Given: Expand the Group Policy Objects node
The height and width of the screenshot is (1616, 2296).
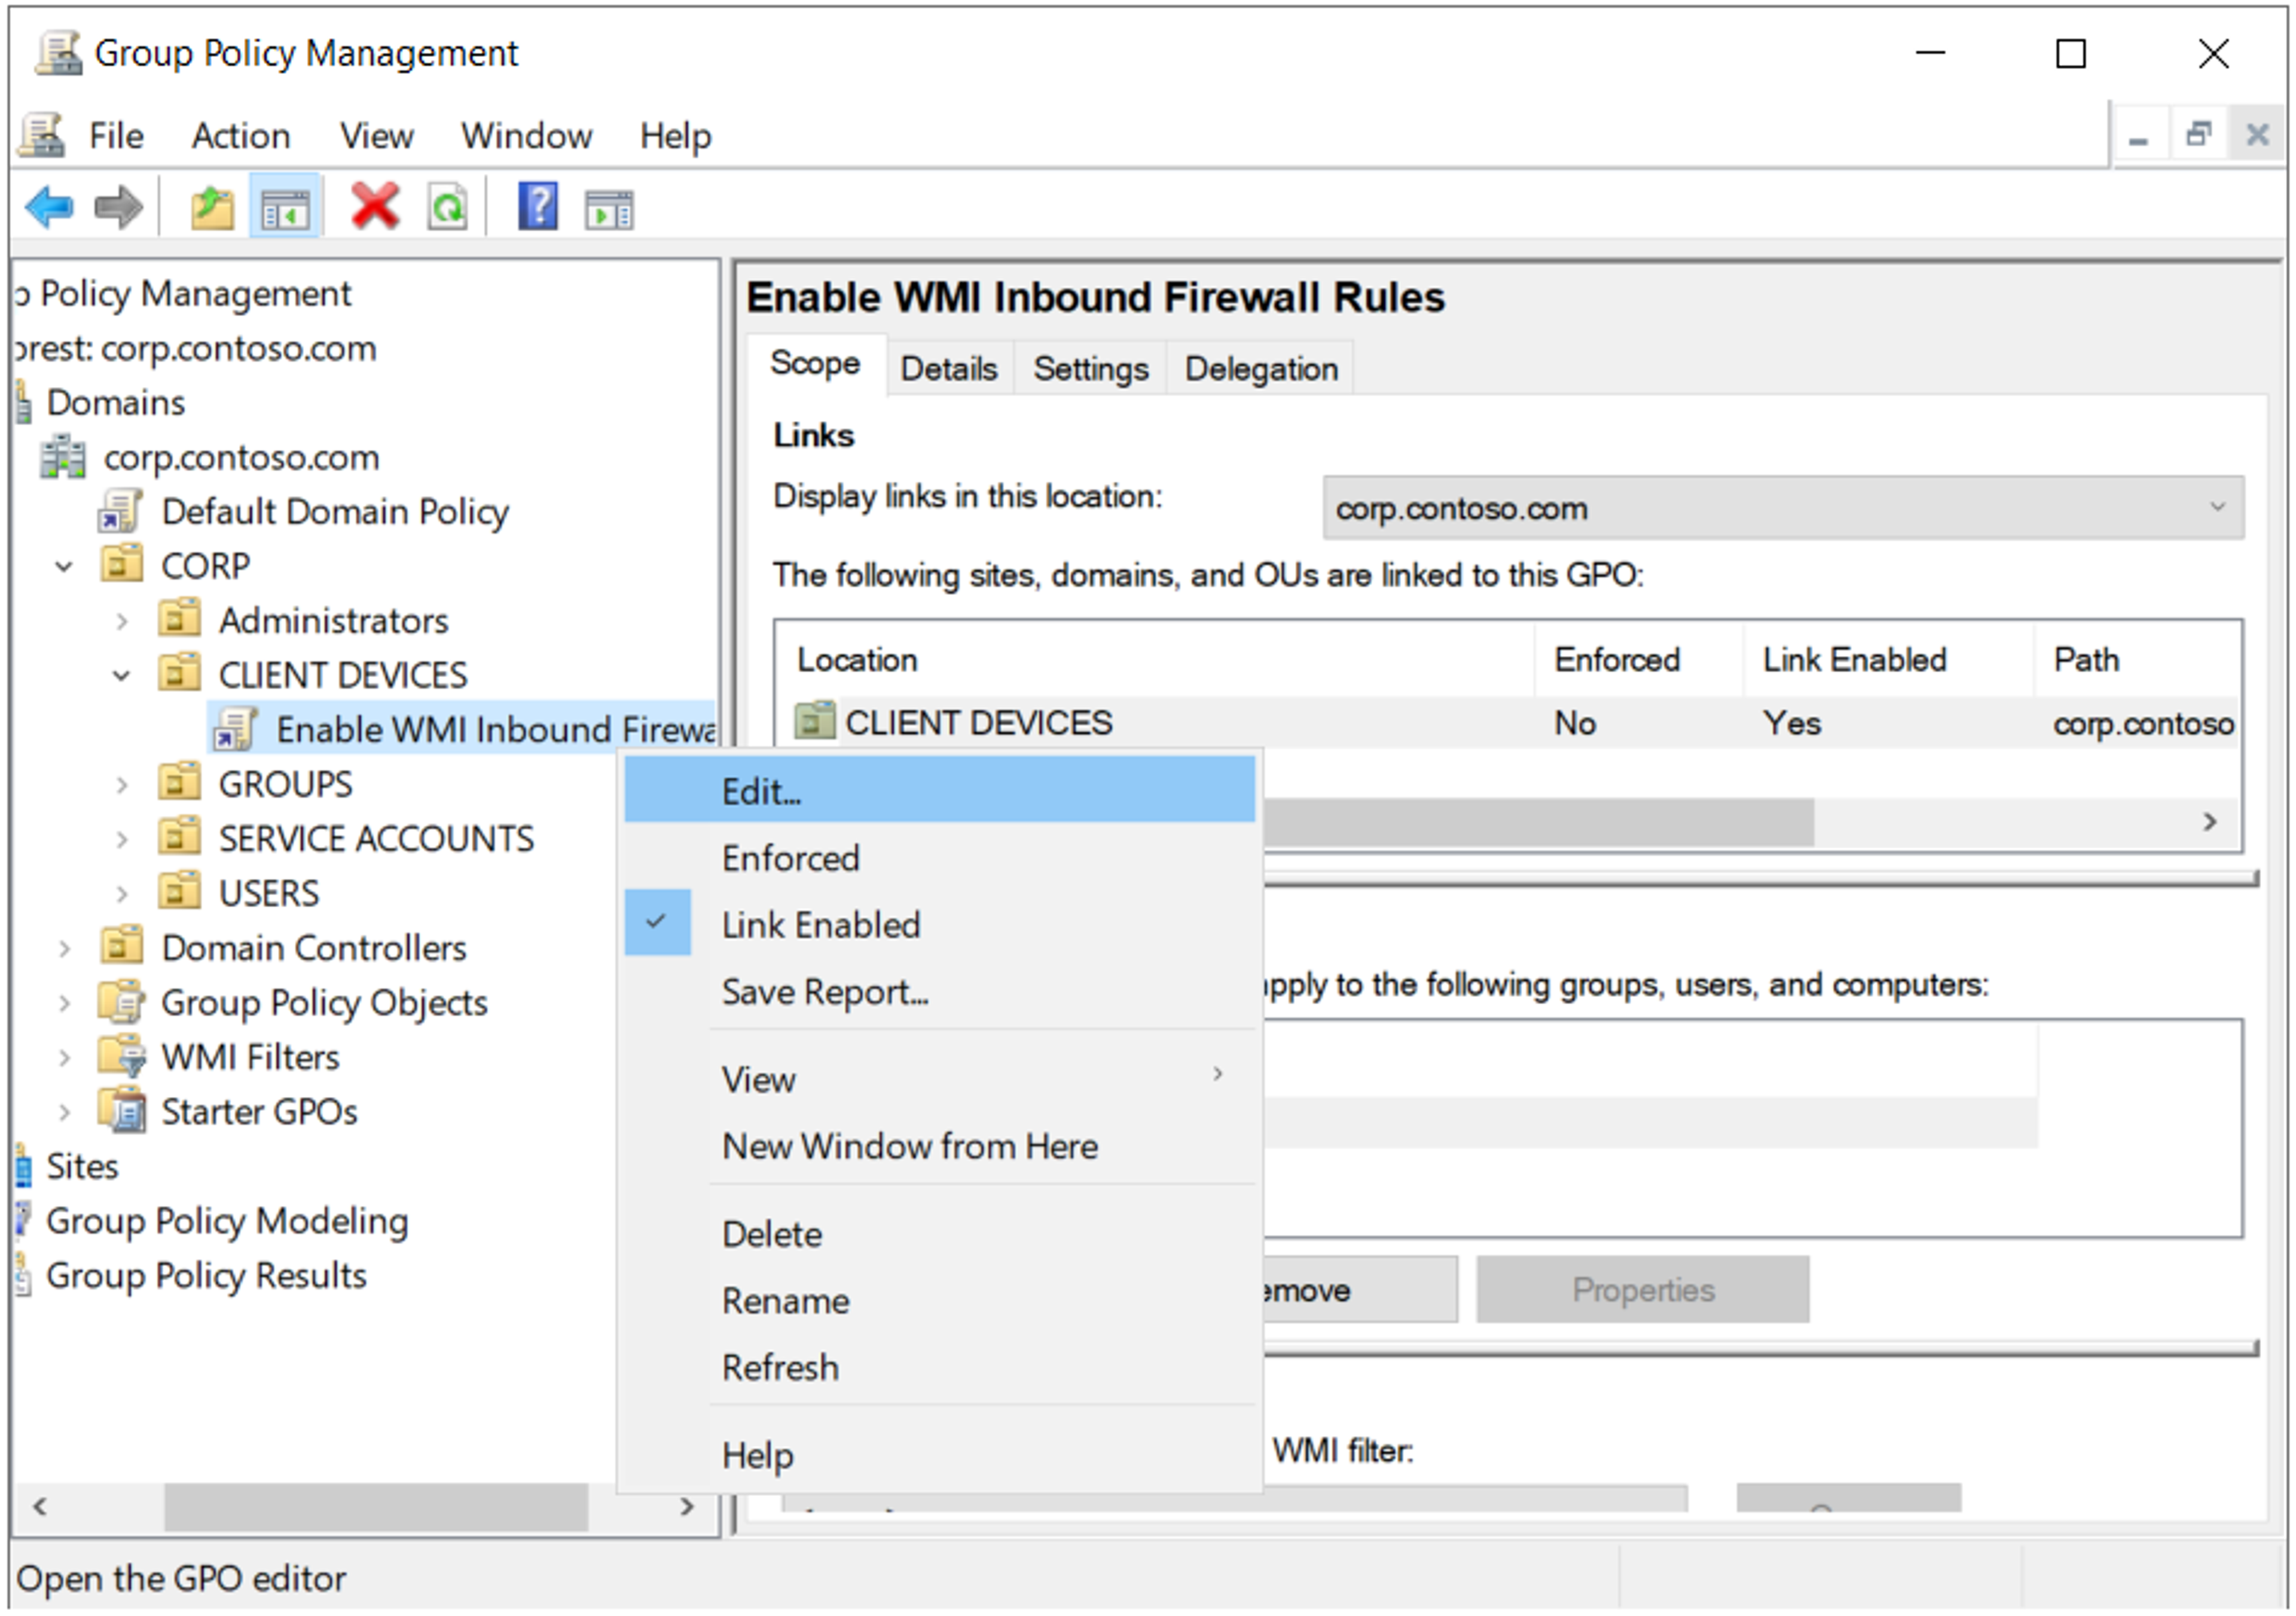Looking at the screenshot, I should click(64, 1003).
